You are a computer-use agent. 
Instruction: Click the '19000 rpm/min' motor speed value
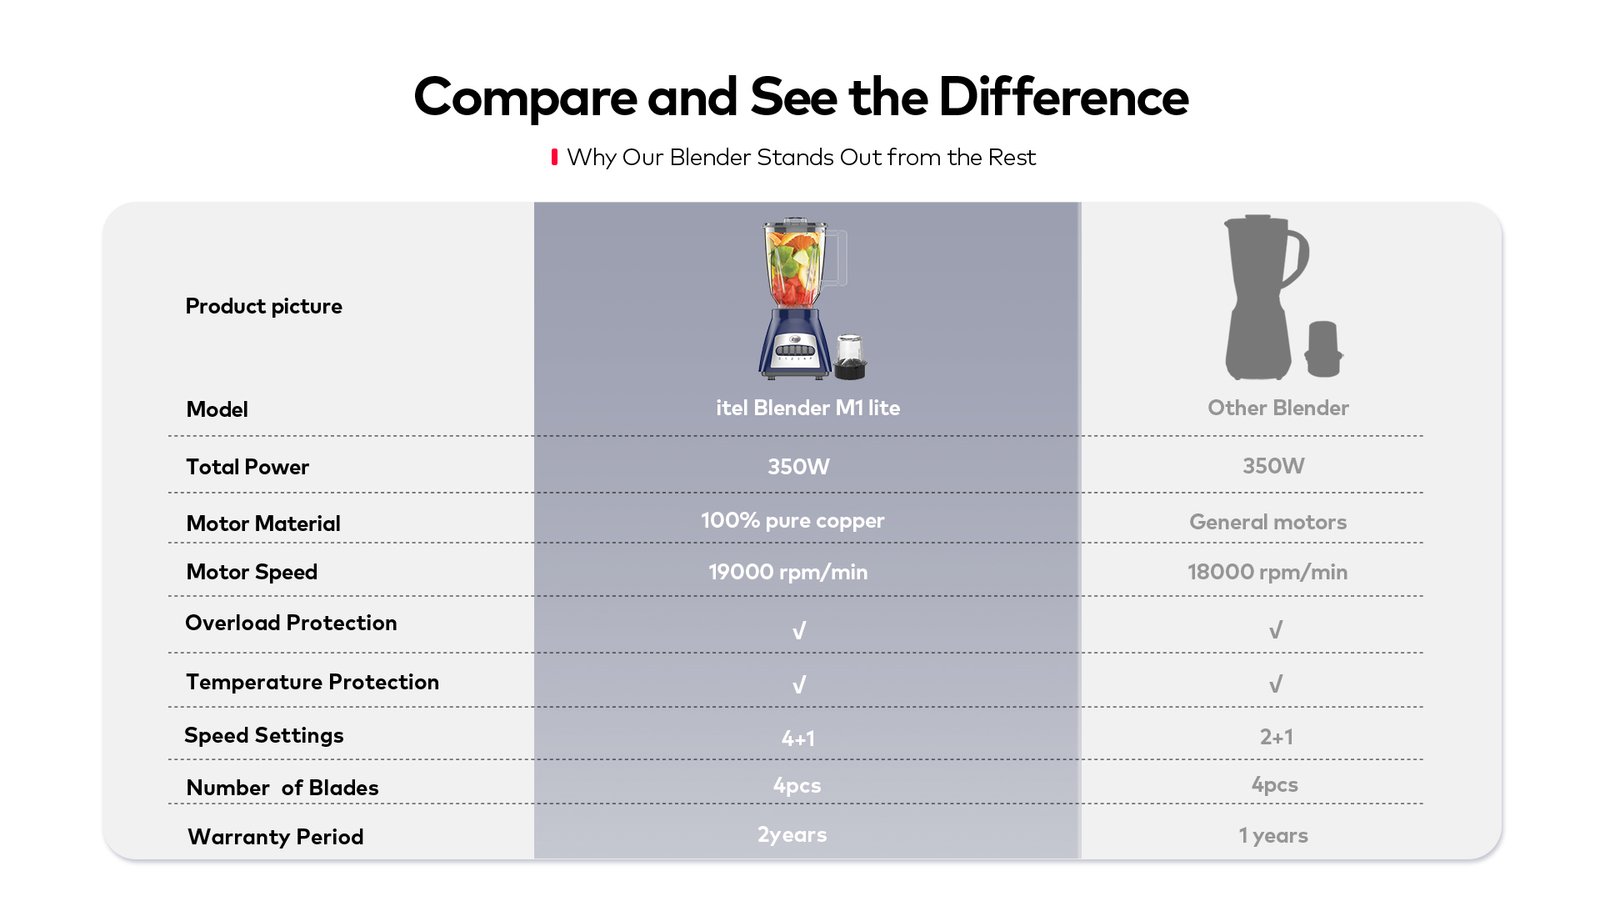788,572
